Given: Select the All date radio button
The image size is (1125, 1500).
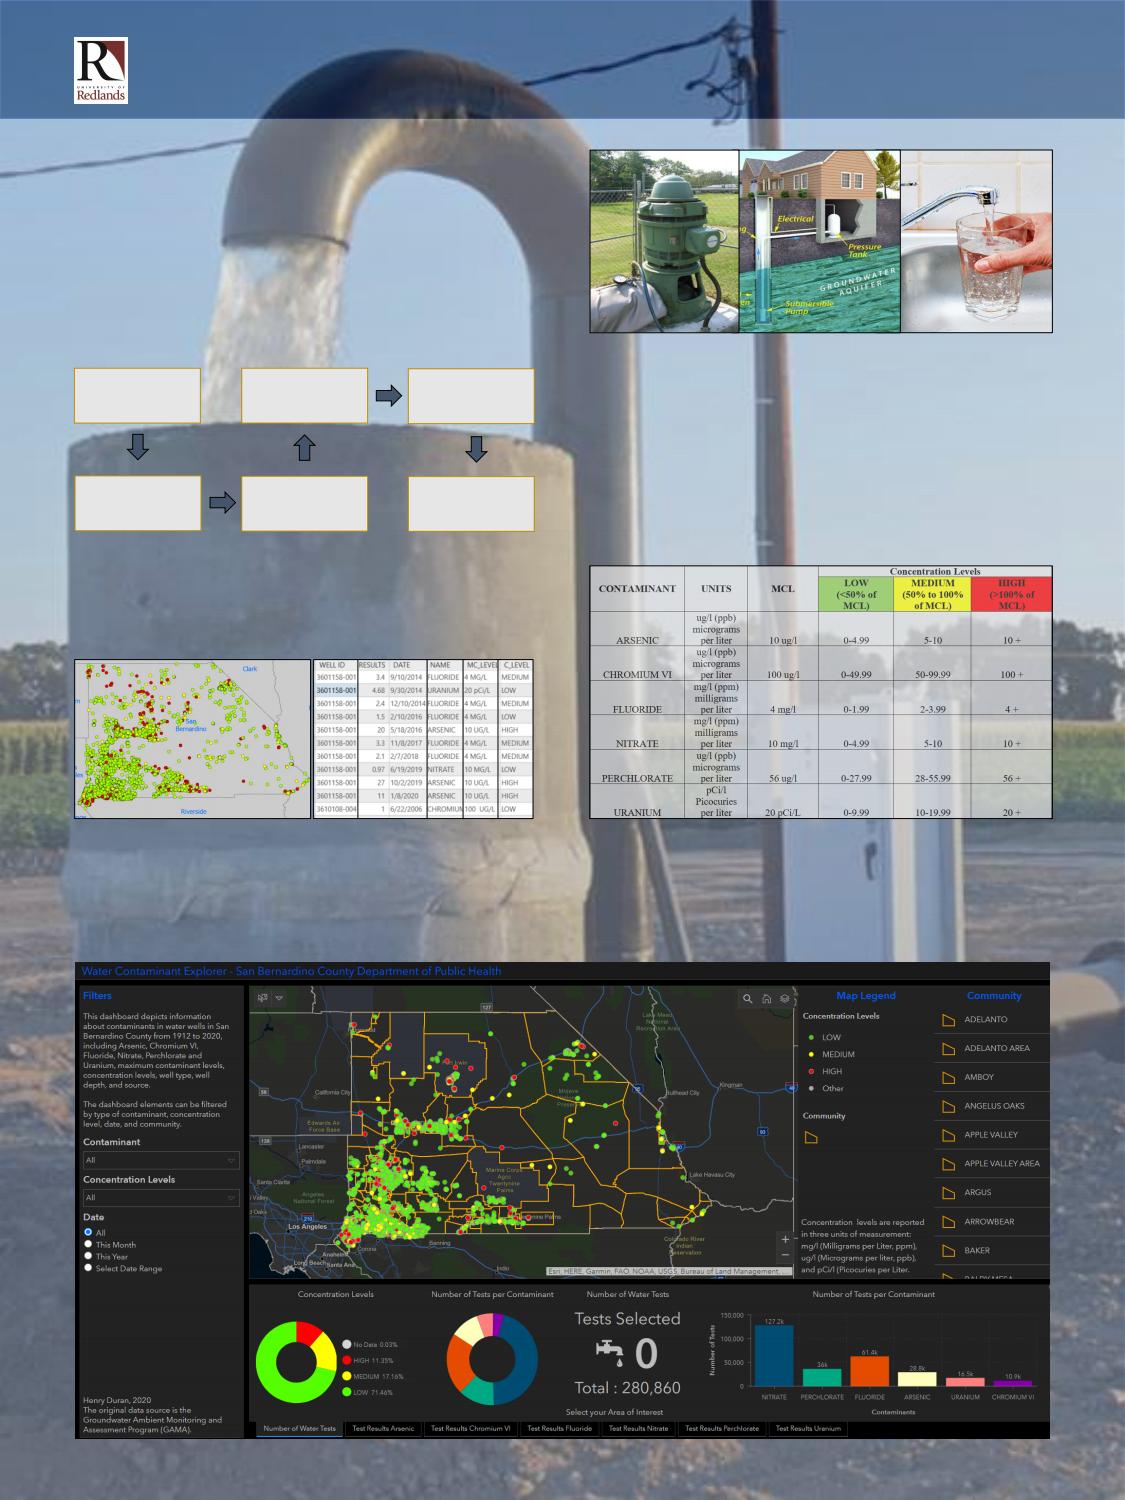Looking at the screenshot, I should 89,1232.
